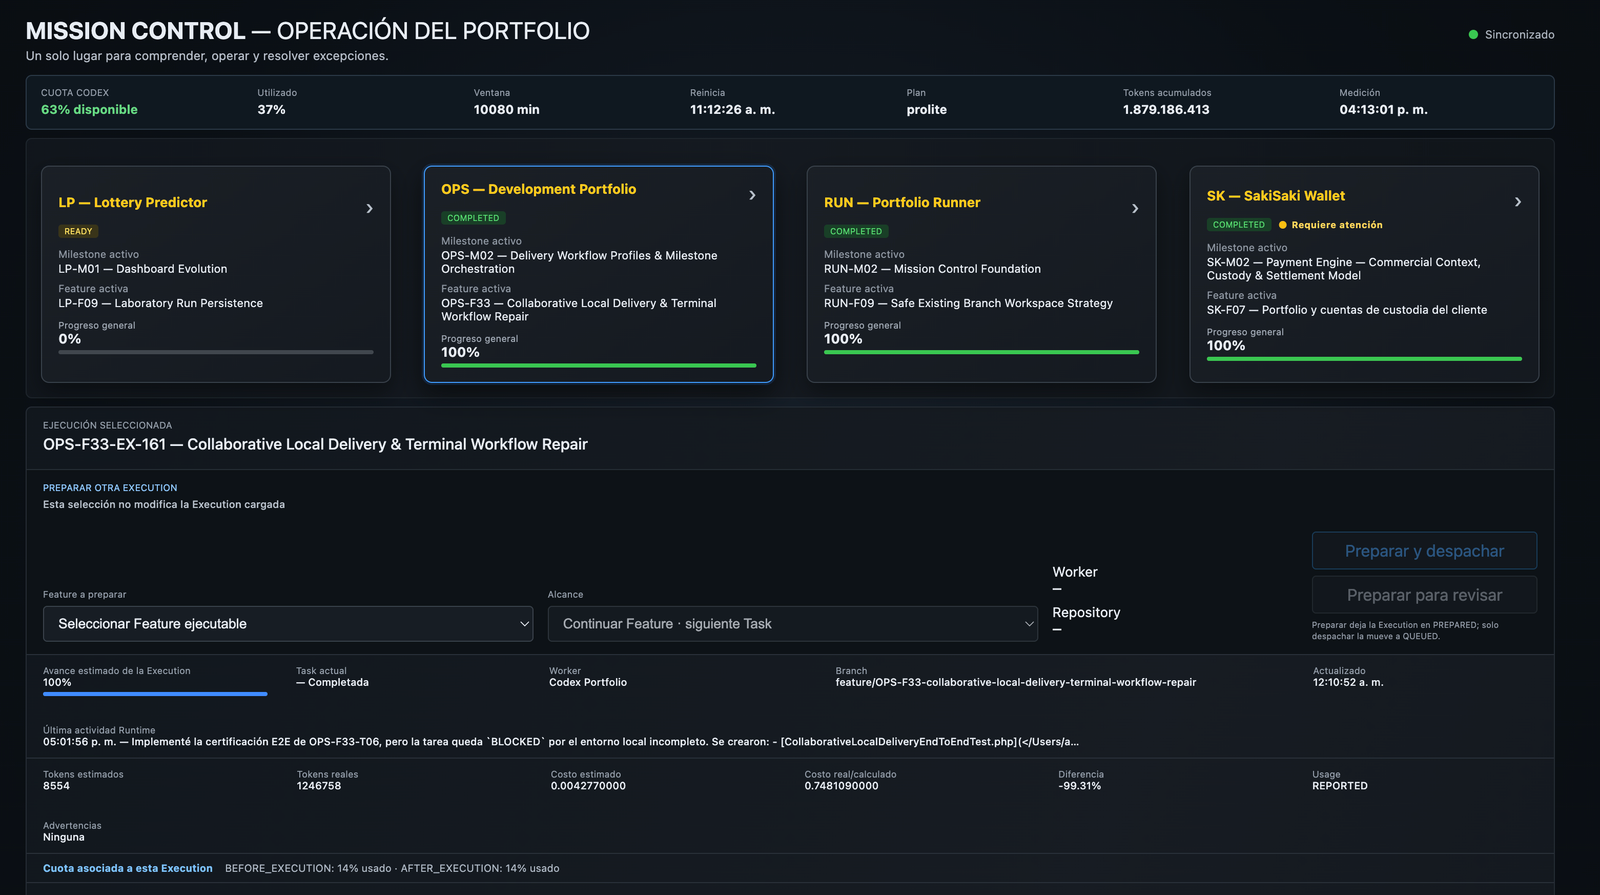Click the OPS-F33 feature text in OPS card

[579, 310]
